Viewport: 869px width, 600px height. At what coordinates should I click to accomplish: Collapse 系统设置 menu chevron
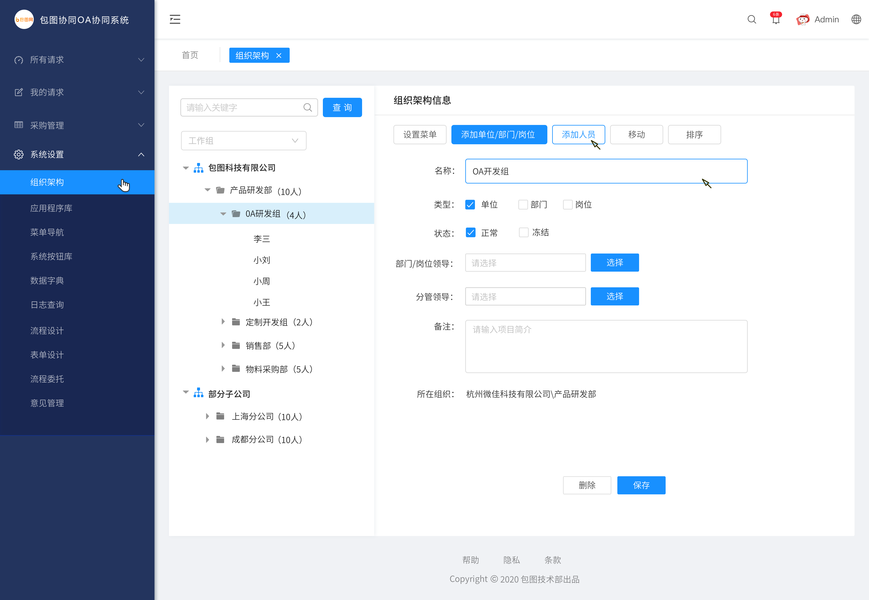click(x=141, y=155)
